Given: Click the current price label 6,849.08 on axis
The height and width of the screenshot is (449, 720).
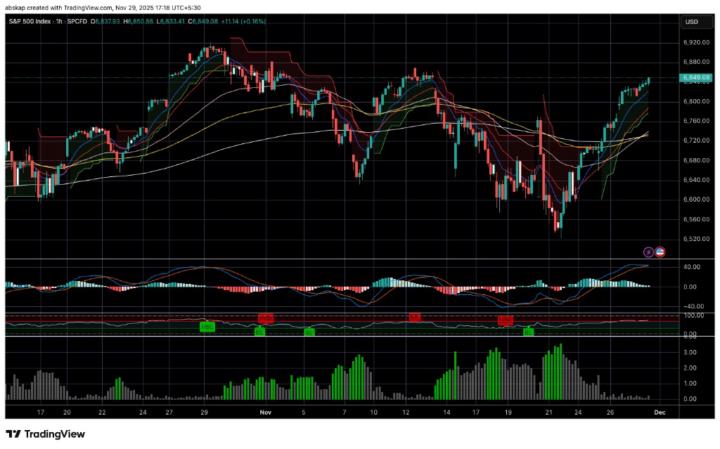Looking at the screenshot, I should point(695,78).
